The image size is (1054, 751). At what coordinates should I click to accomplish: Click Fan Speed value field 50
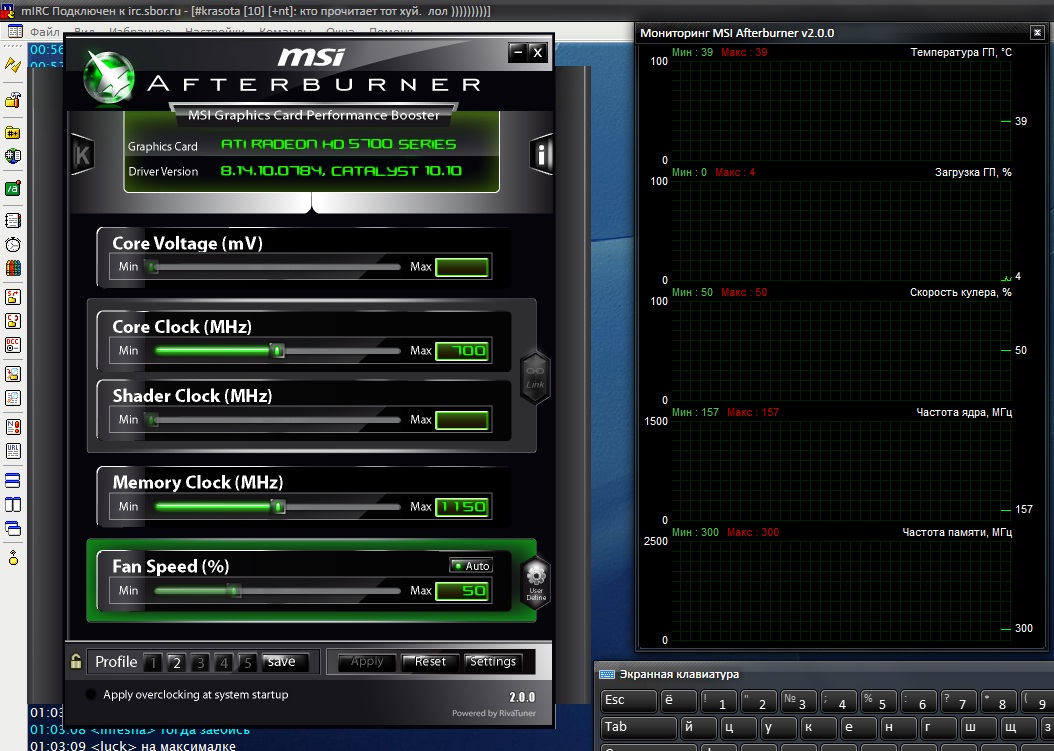click(x=462, y=590)
